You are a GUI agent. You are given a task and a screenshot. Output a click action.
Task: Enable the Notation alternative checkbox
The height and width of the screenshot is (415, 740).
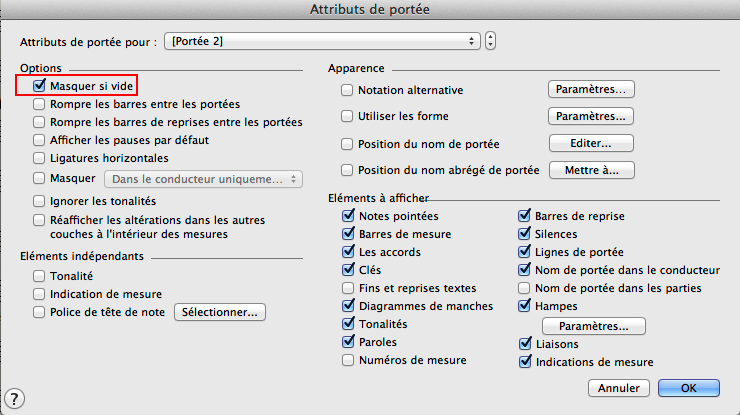[x=348, y=90]
